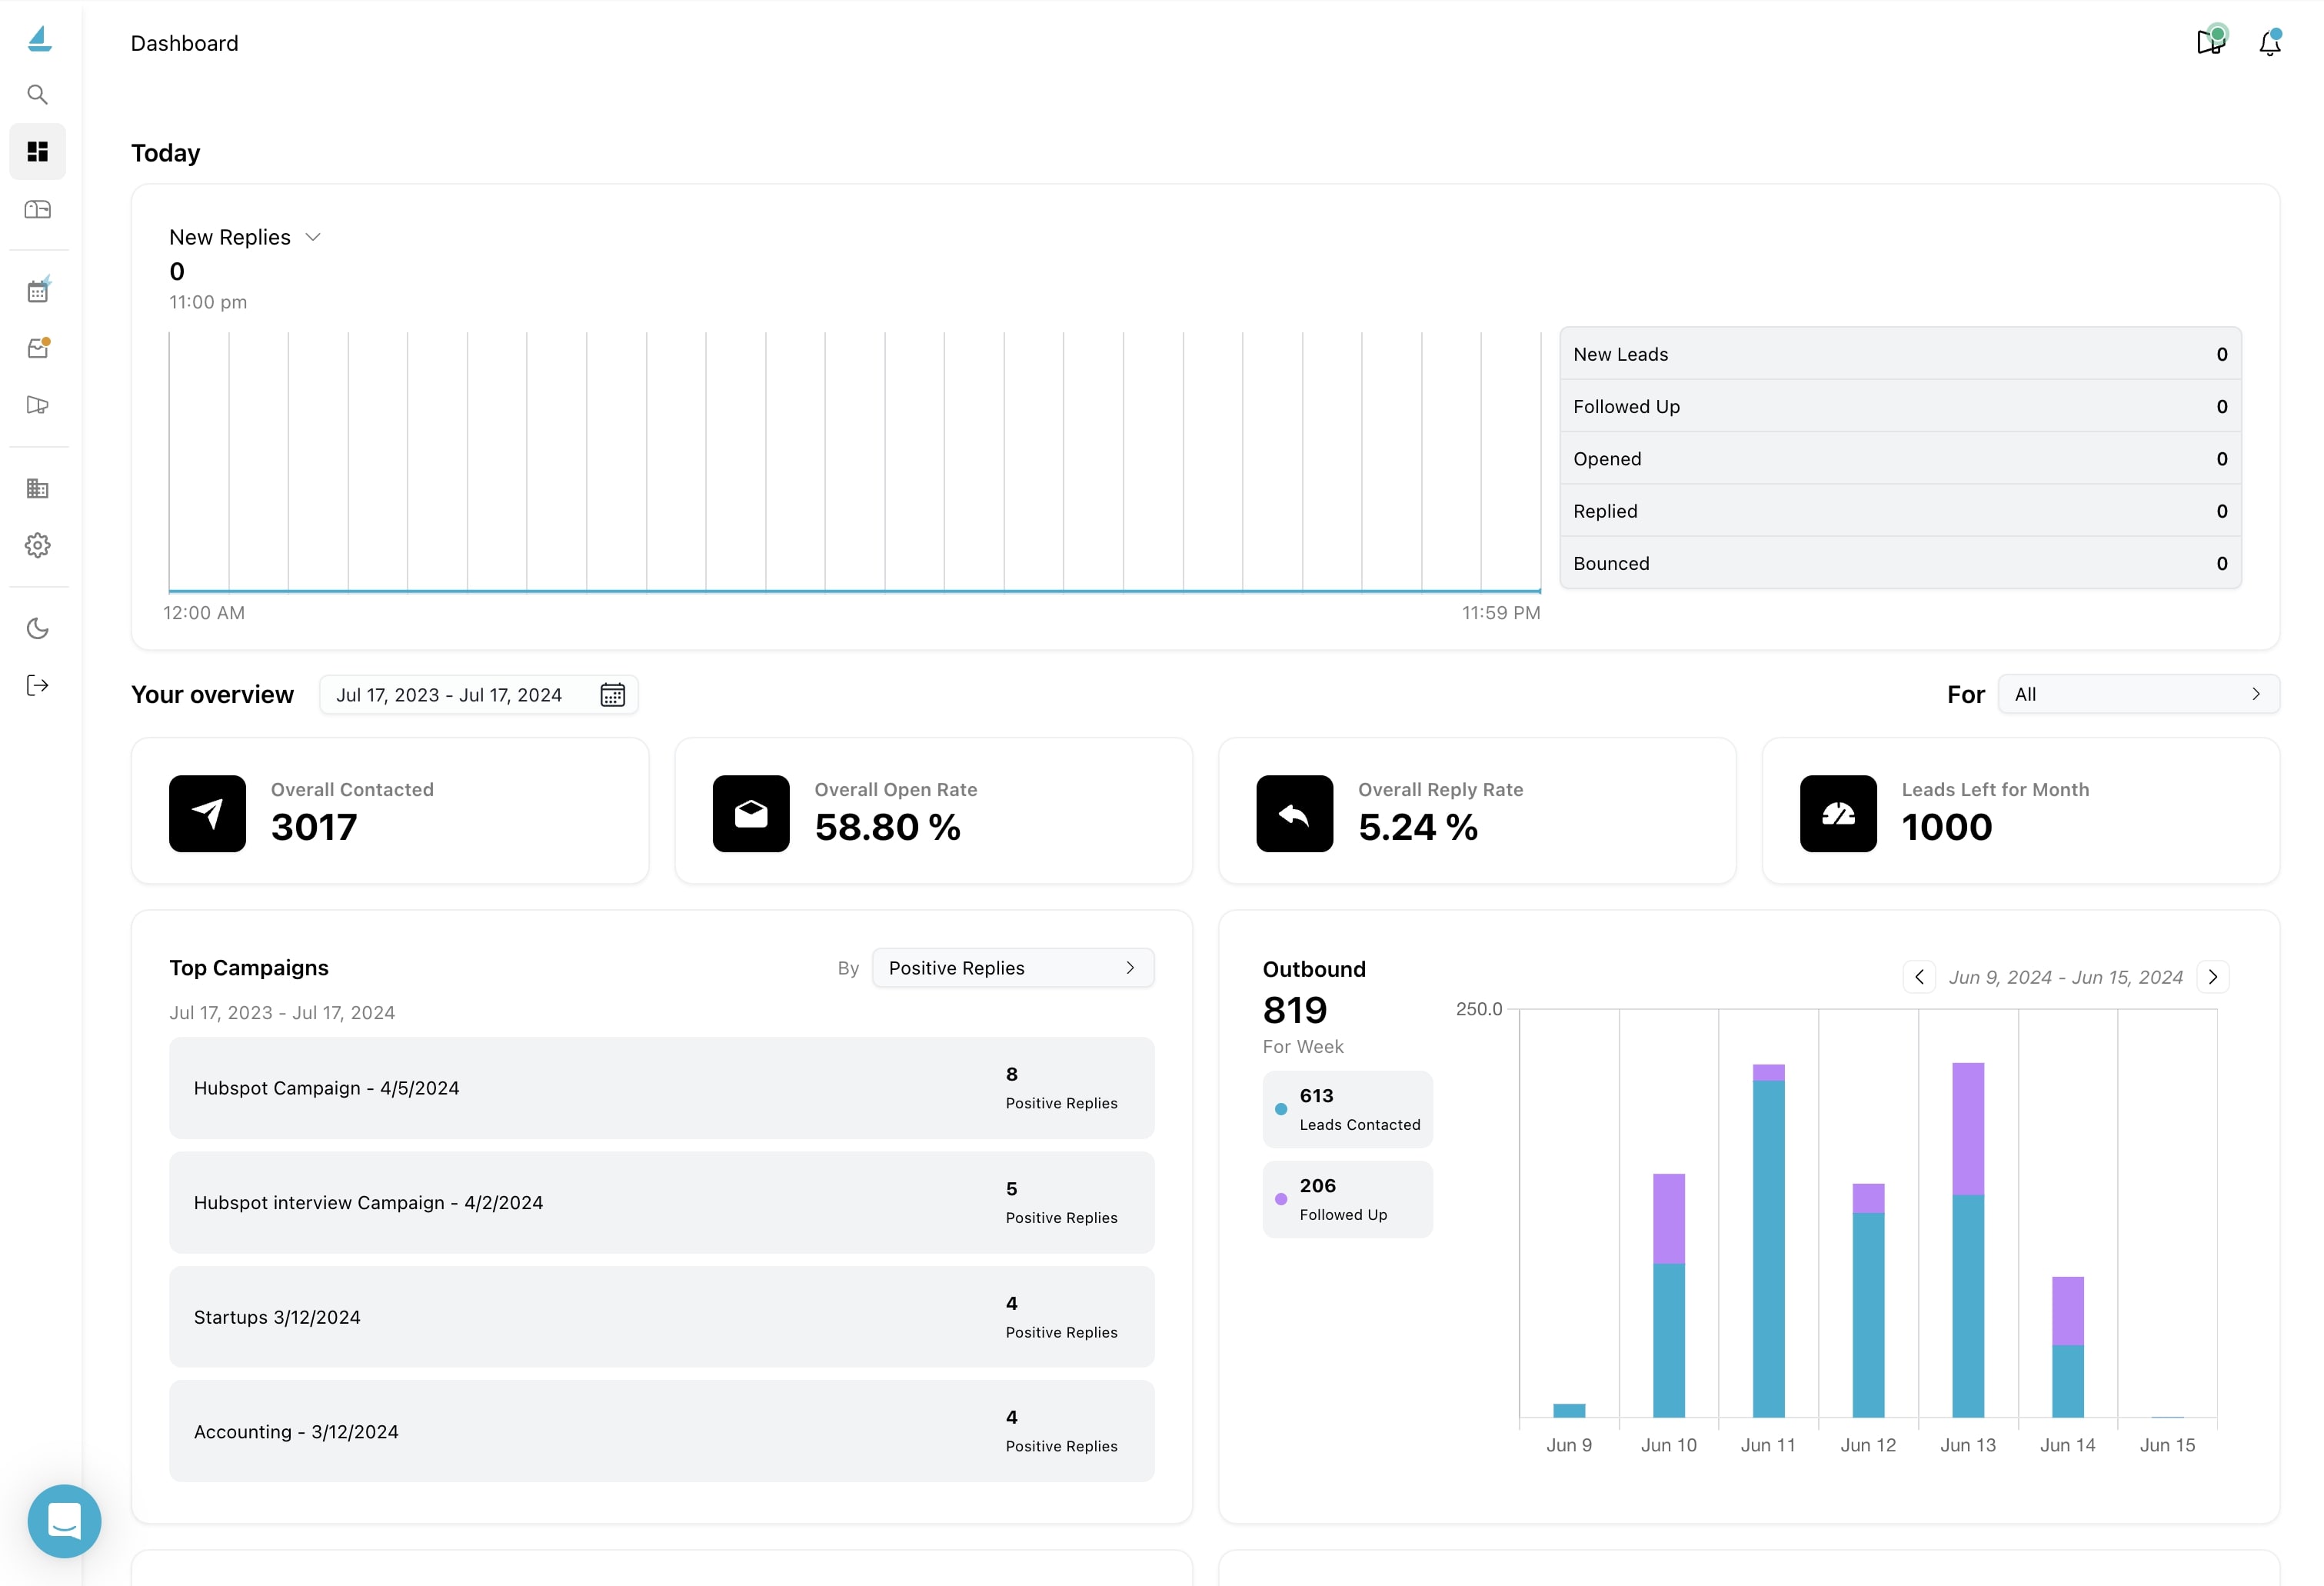This screenshot has width=2324, height=1586.
Task: Toggle dark mode moon icon
Action: click(x=38, y=629)
